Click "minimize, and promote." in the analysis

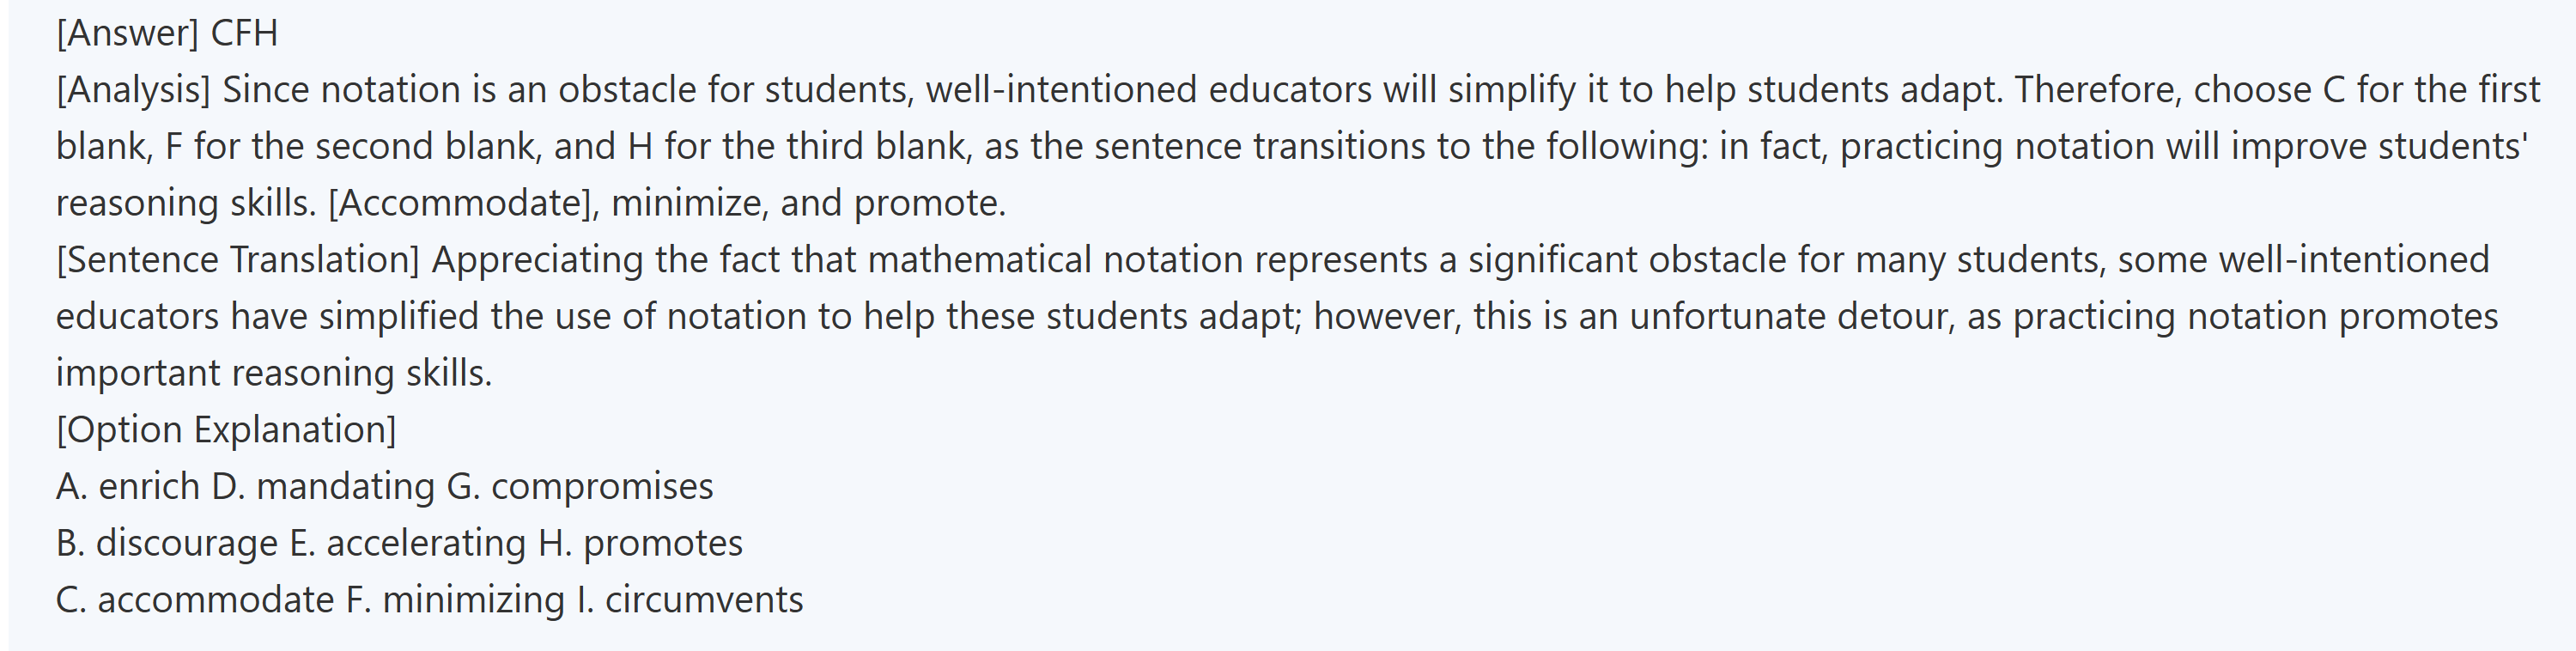tap(808, 203)
